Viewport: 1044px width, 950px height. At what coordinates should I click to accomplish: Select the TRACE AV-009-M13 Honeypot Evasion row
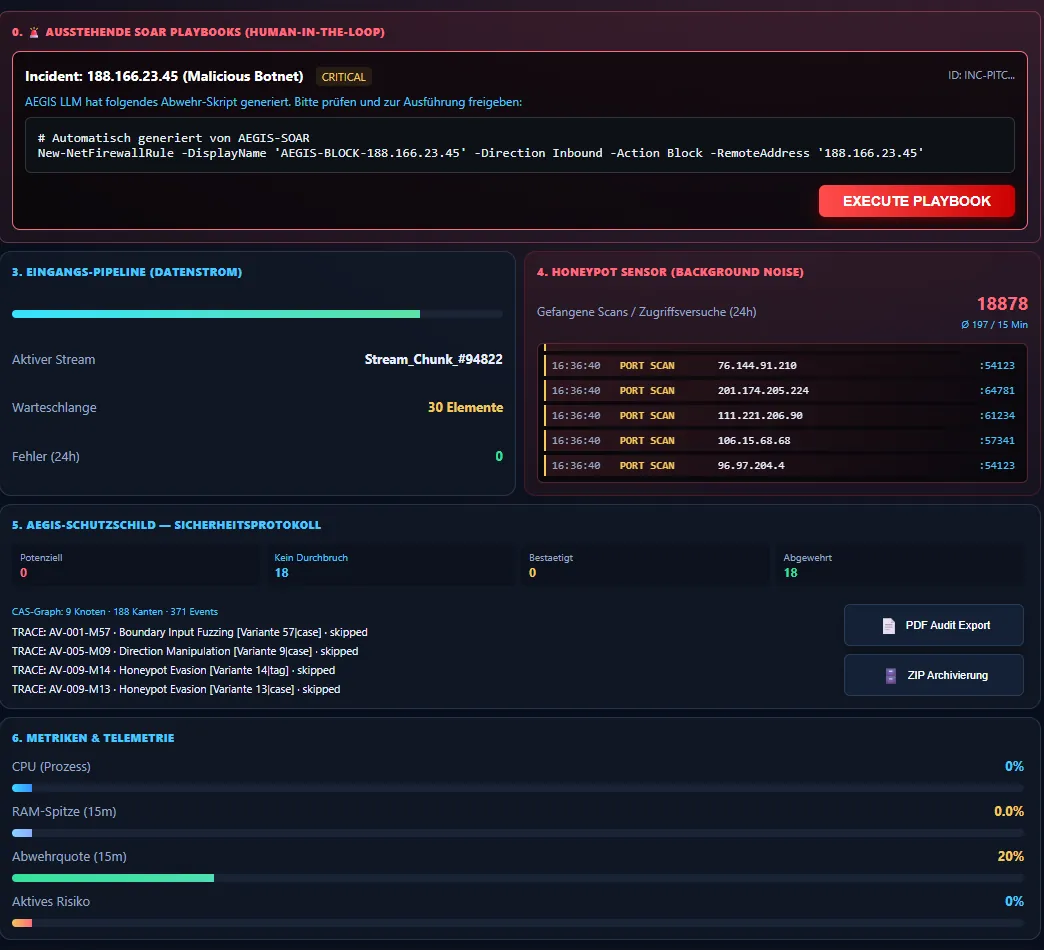(176, 689)
